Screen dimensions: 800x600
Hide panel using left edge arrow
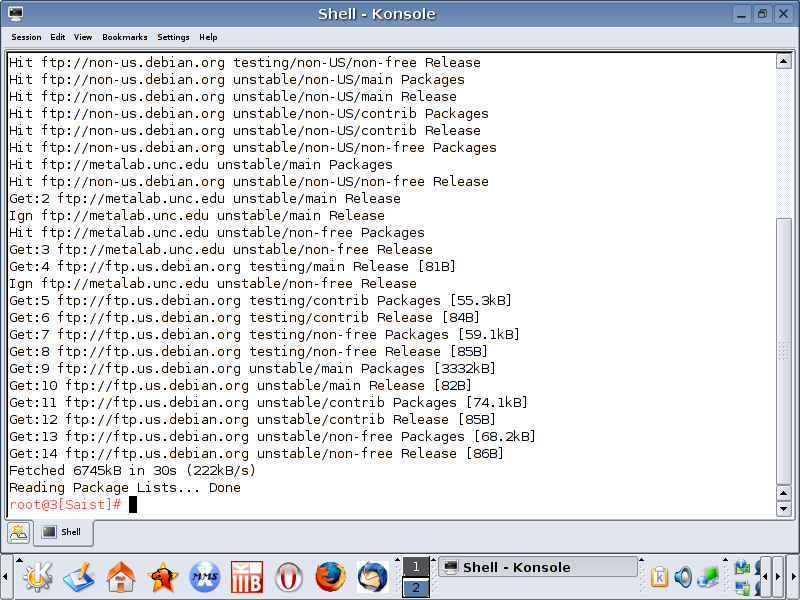pyautogui.click(x=6, y=577)
